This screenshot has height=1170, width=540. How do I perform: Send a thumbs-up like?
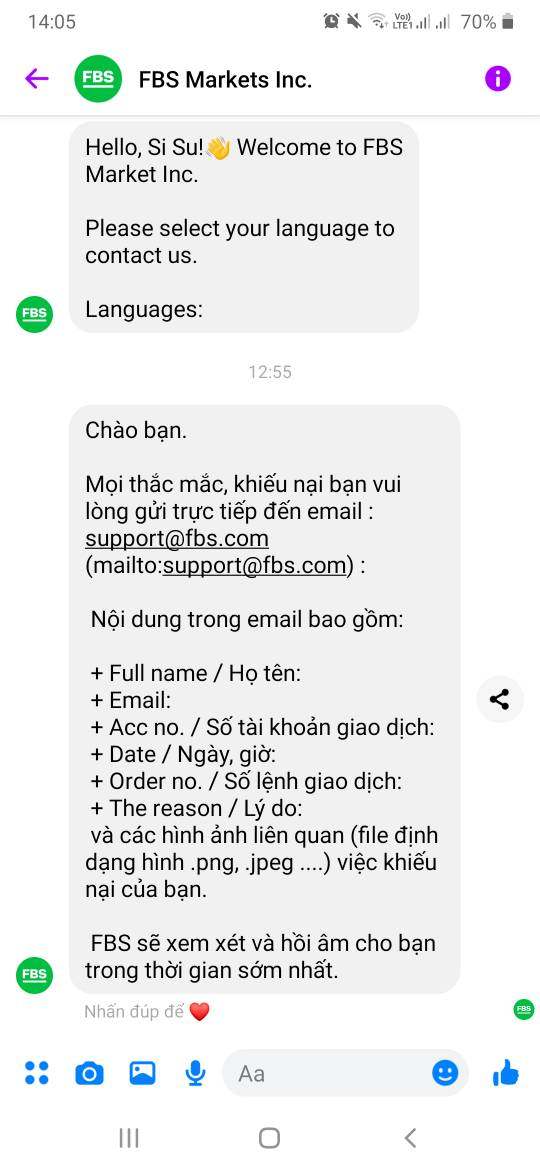tap(506, 1073)
